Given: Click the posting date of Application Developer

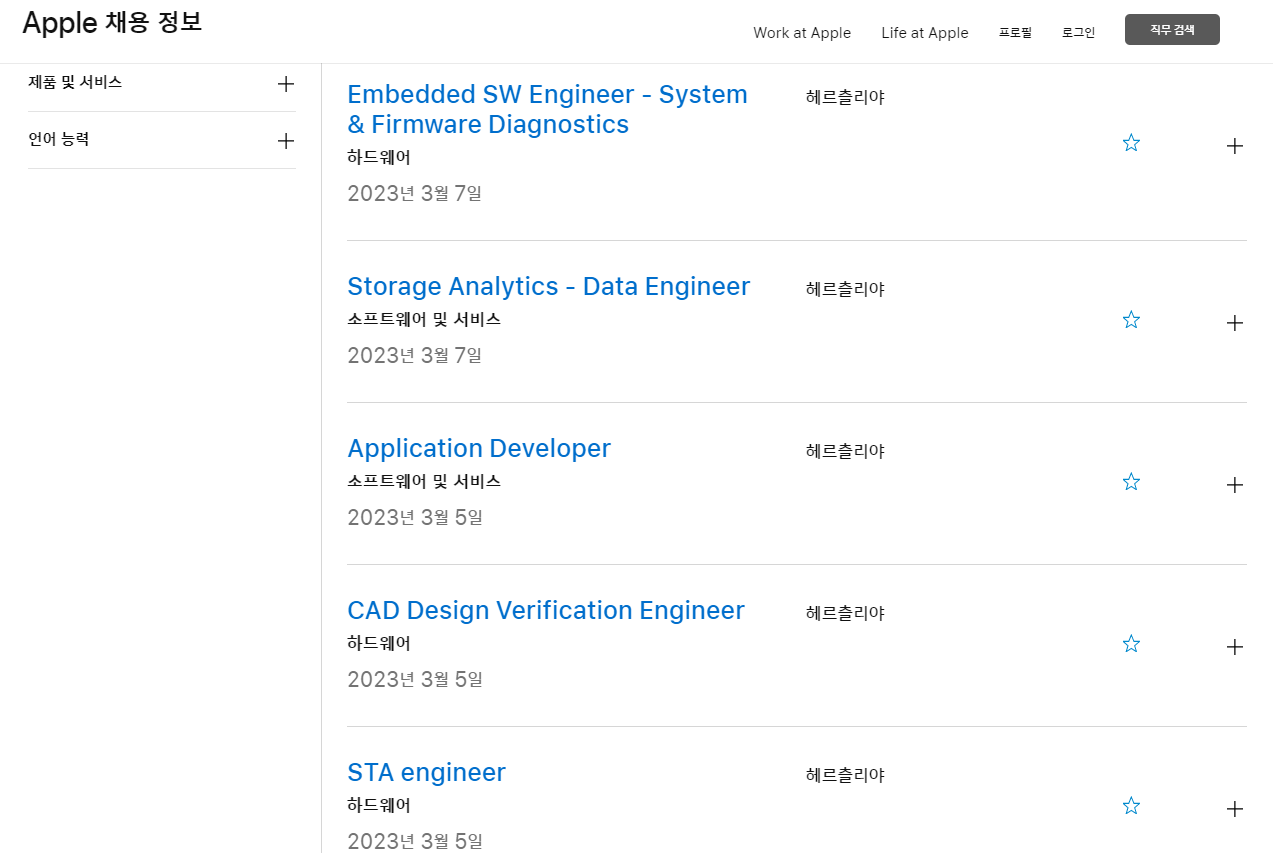Looking at the screenshot, I should click(415, 517).
